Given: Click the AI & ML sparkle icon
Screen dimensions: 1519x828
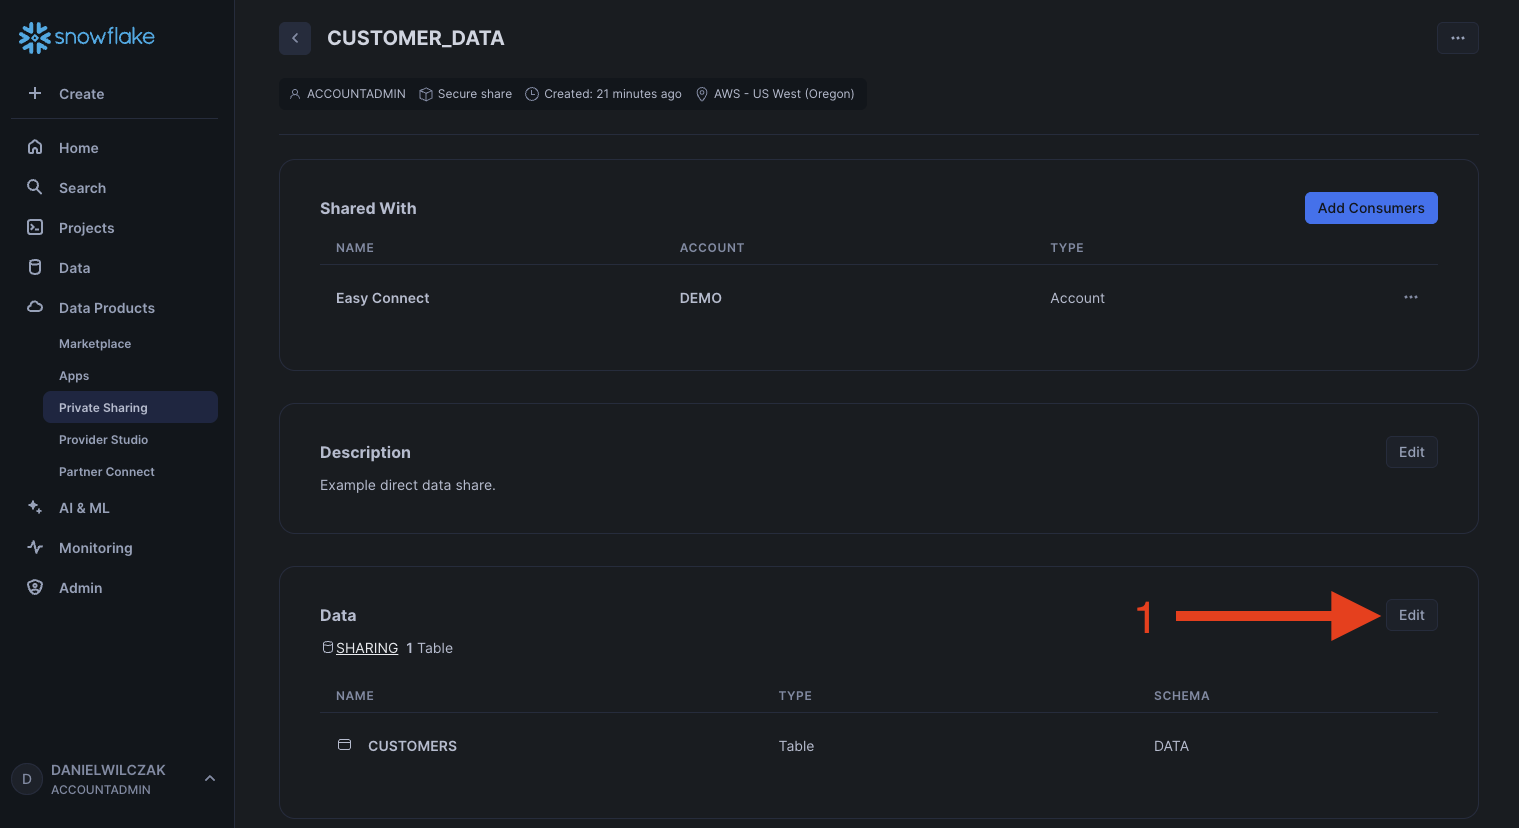Looking at the screenshot, I should coord(35,507).
